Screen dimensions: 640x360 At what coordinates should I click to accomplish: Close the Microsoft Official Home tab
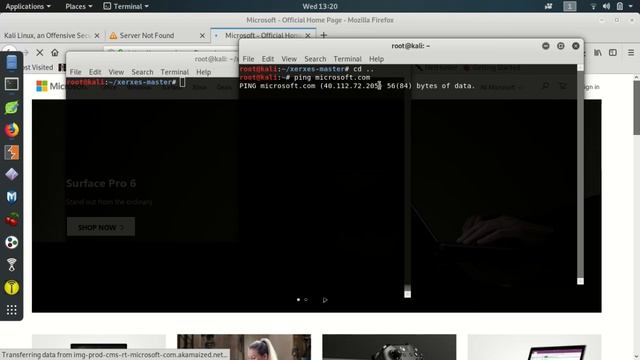308,36
